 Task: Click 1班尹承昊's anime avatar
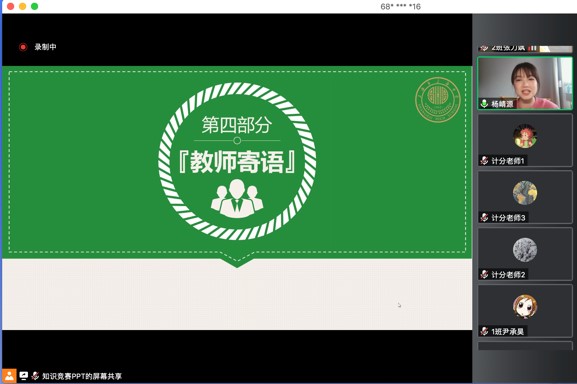pos(525,306)
